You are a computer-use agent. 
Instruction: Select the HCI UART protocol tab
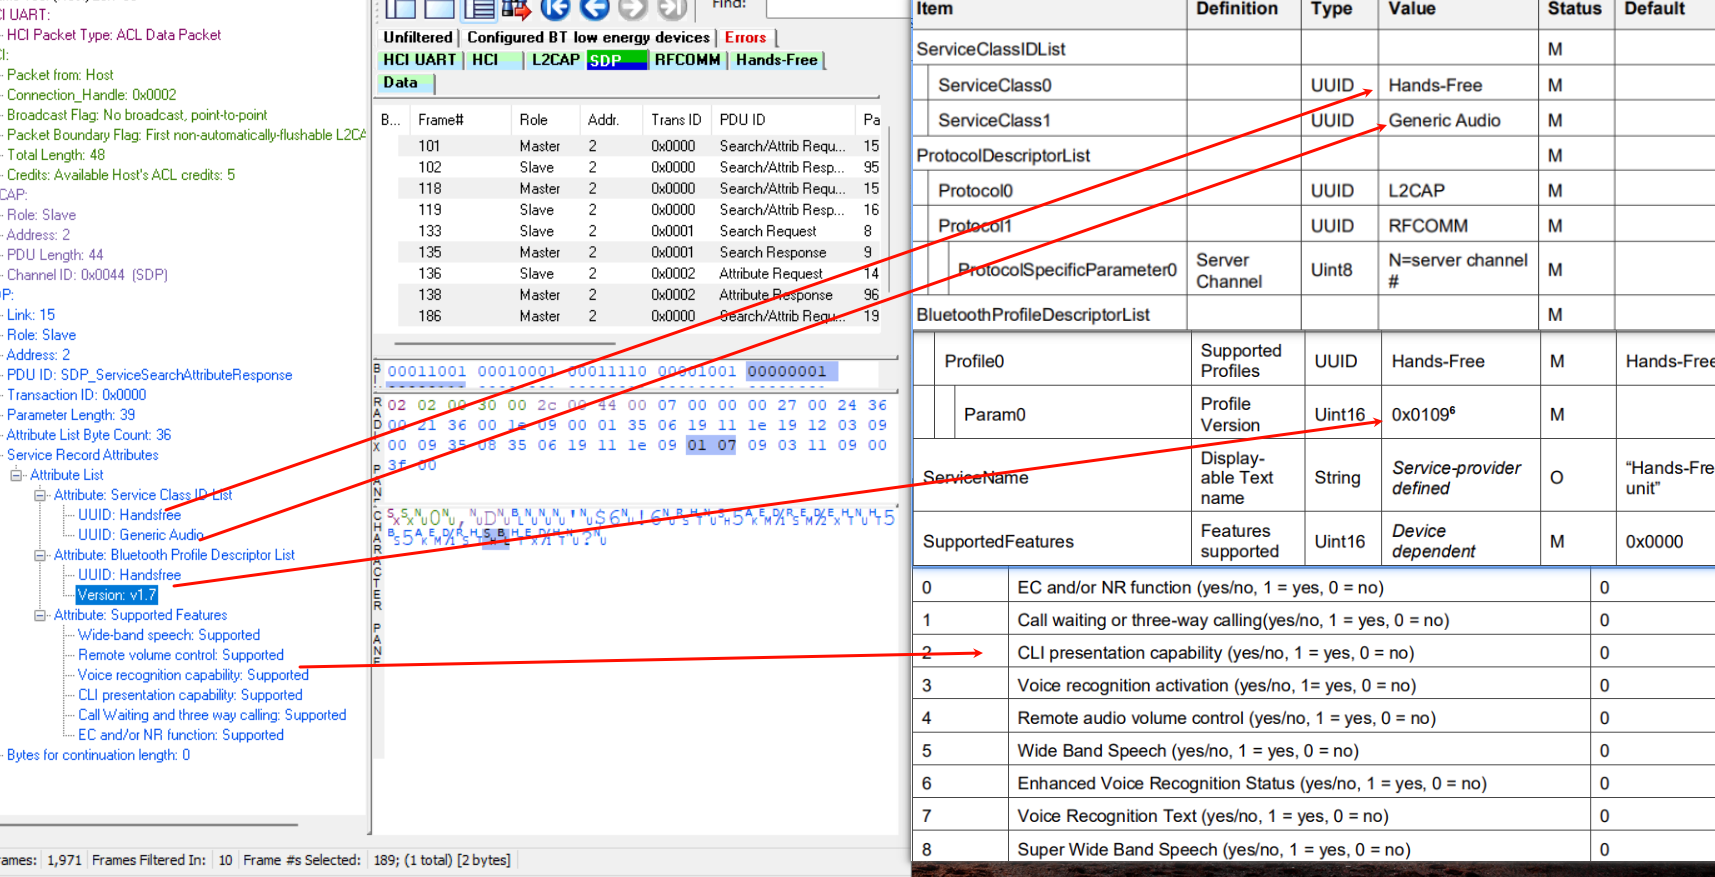pos(420,60)
